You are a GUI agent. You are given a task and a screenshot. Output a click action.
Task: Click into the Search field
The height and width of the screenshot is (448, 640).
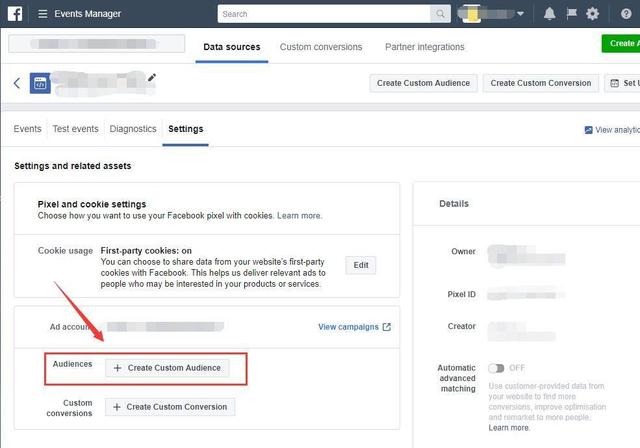[324, 14]
